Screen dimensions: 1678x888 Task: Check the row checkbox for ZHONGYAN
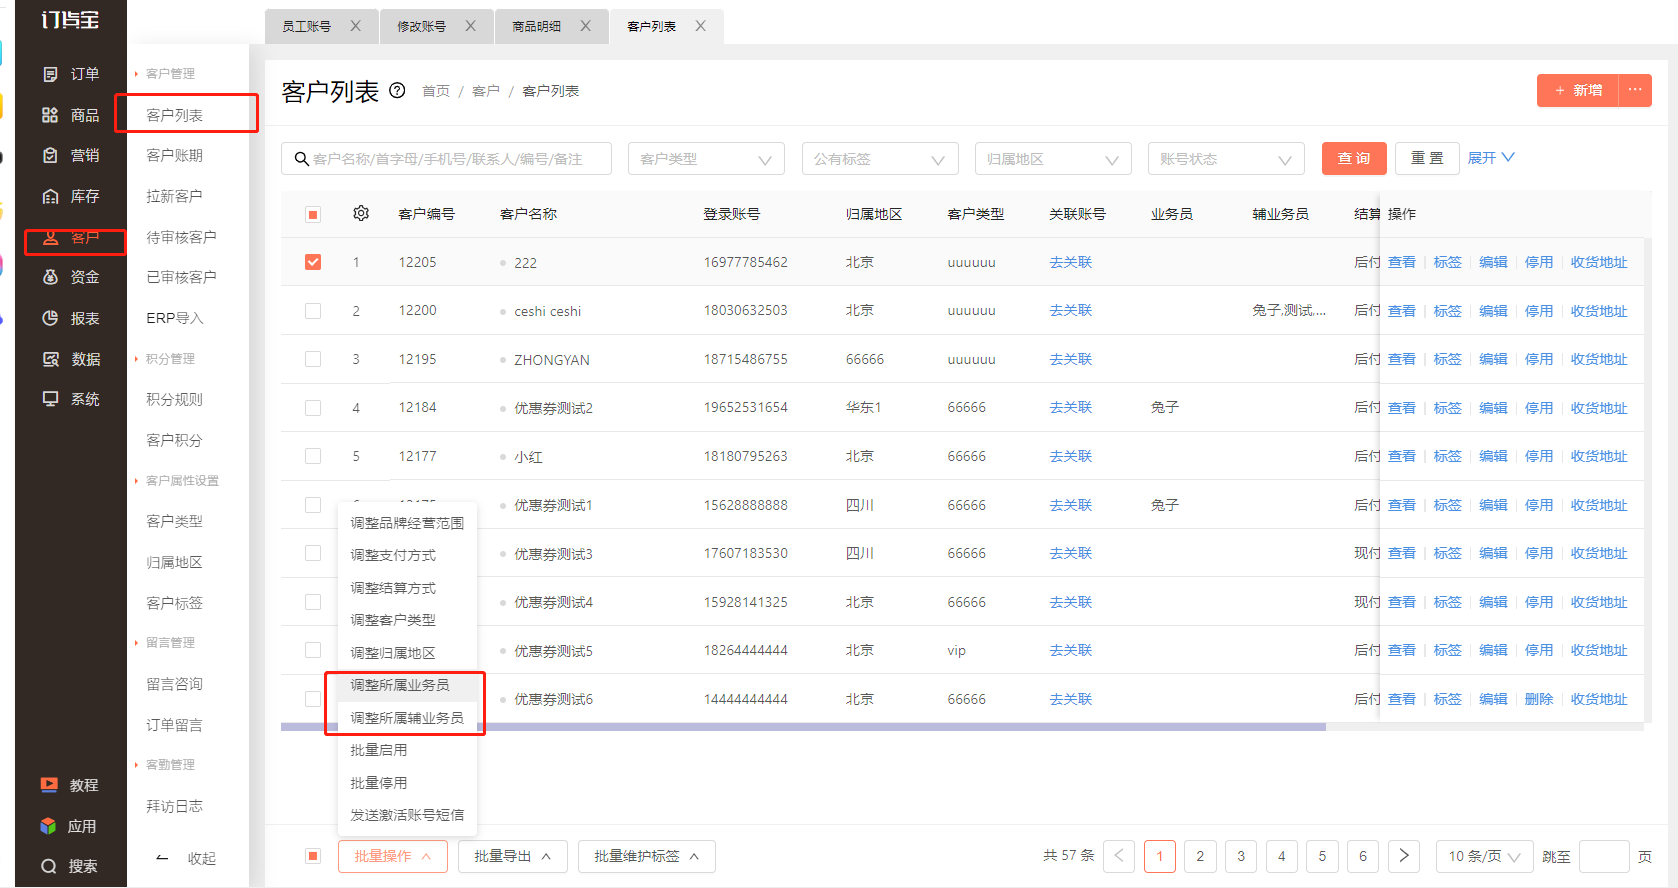313,359
